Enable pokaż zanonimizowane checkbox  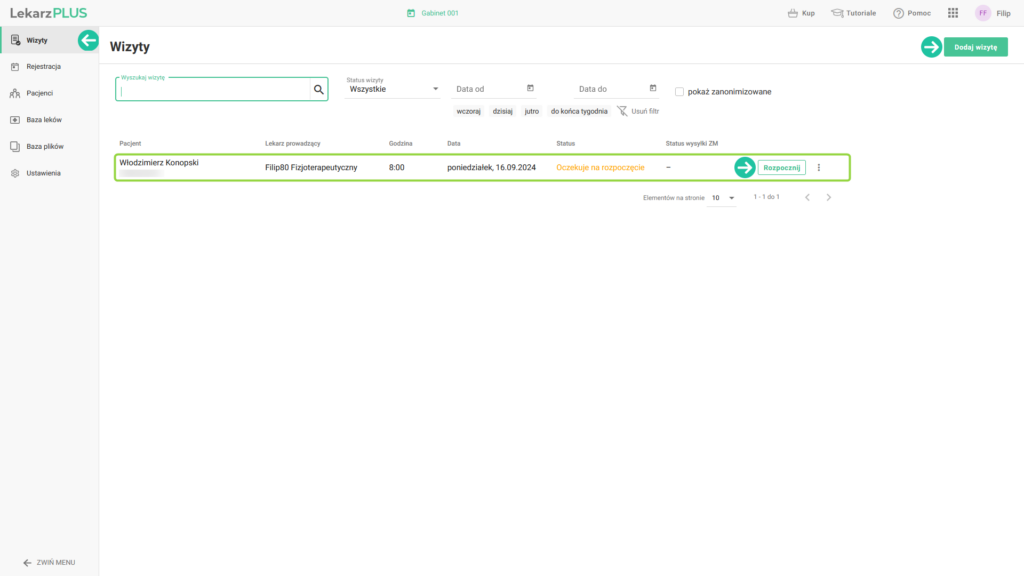tap(679, 91)
